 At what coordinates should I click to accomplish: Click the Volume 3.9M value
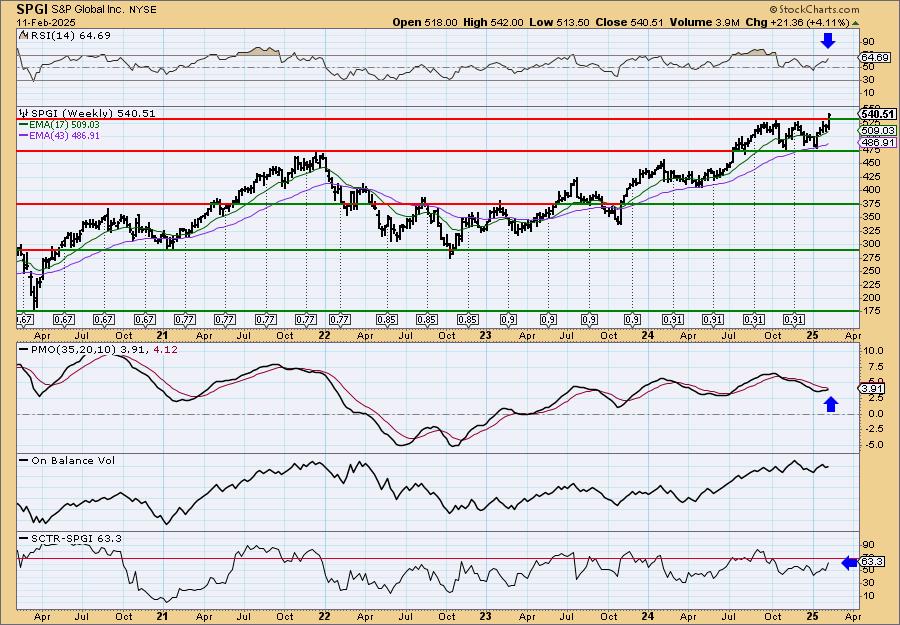pyautogui.click(x=704, y=22)
